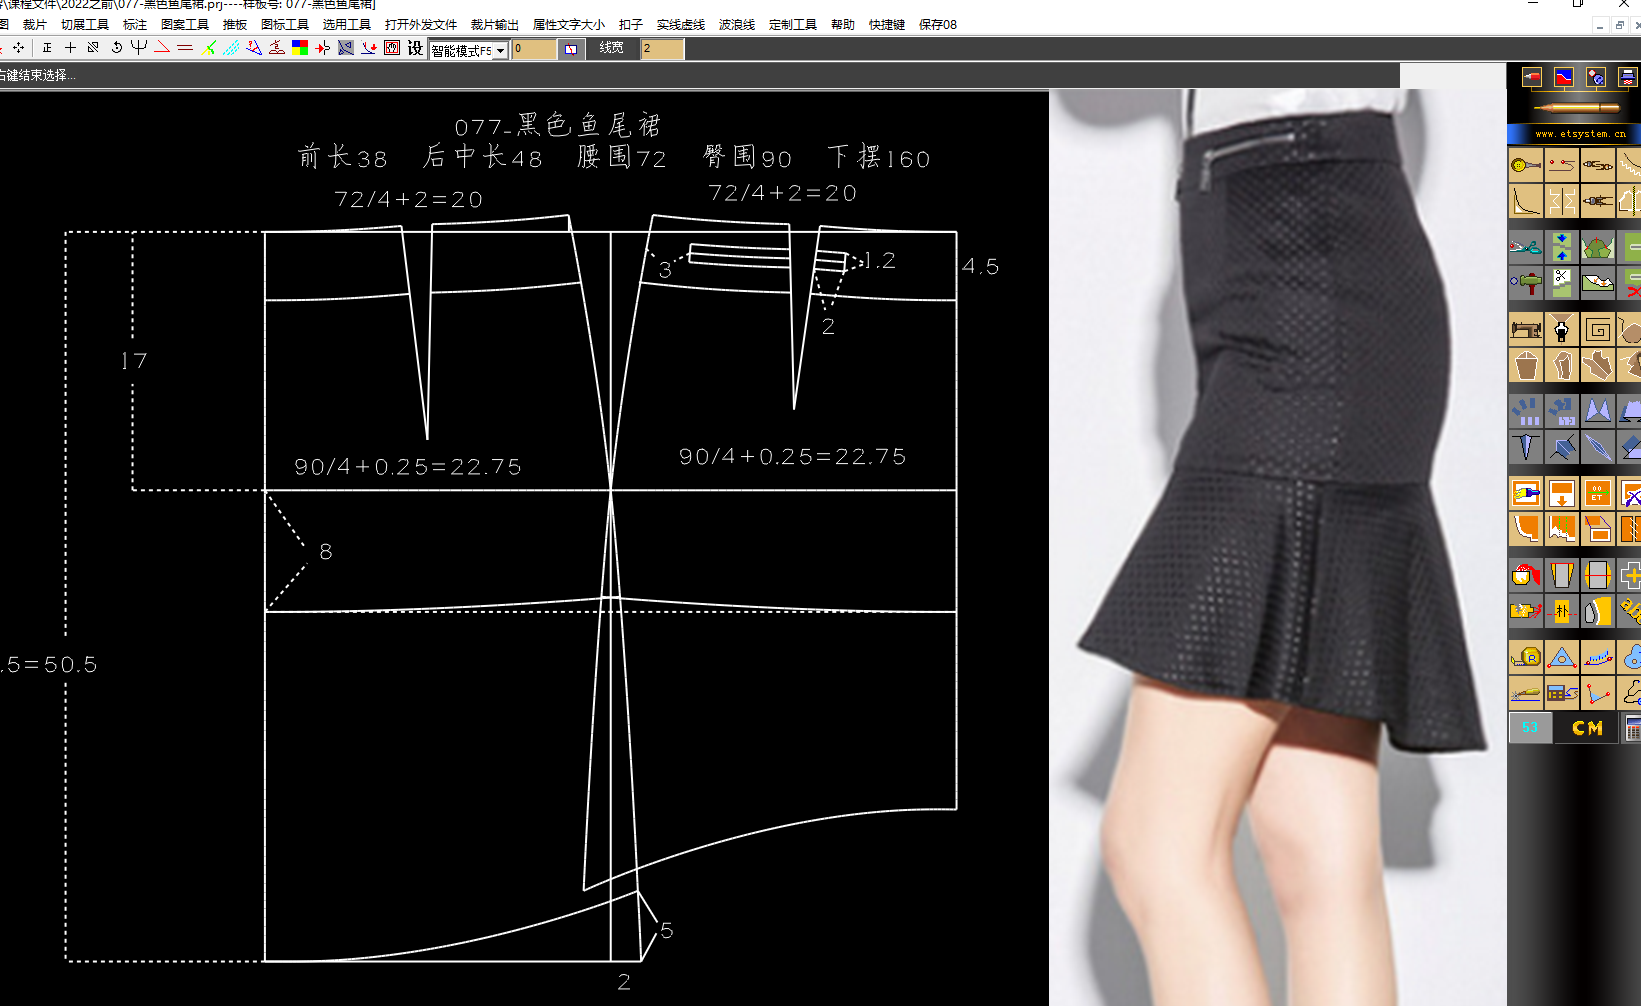The width and height of the screenshot is (1641, 1006).
Task: Open the 推板 menu
Action: [x=235, y=25]
